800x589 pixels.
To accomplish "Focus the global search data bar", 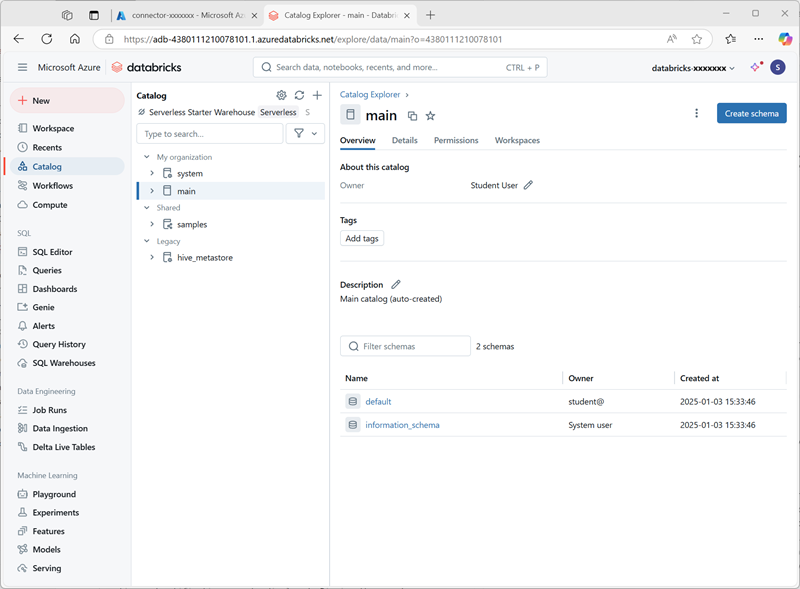I will (400, 67).
